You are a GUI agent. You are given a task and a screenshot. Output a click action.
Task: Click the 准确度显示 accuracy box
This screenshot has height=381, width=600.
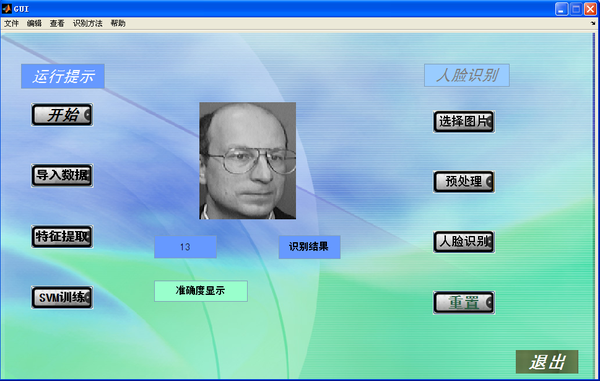point(201,291)
